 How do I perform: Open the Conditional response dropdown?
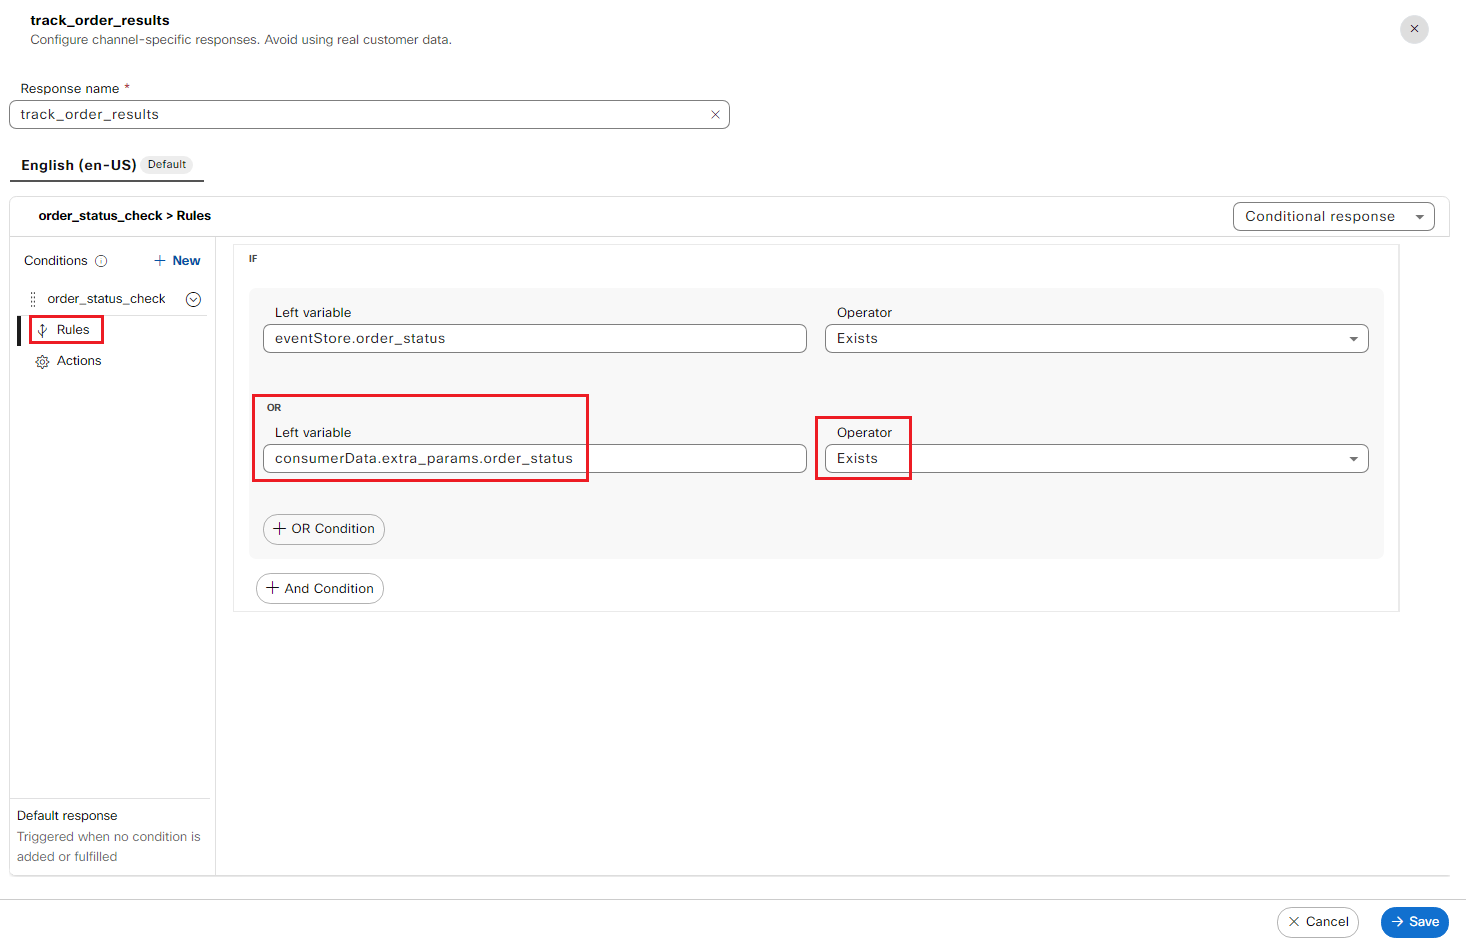[x=1333, y=217]
